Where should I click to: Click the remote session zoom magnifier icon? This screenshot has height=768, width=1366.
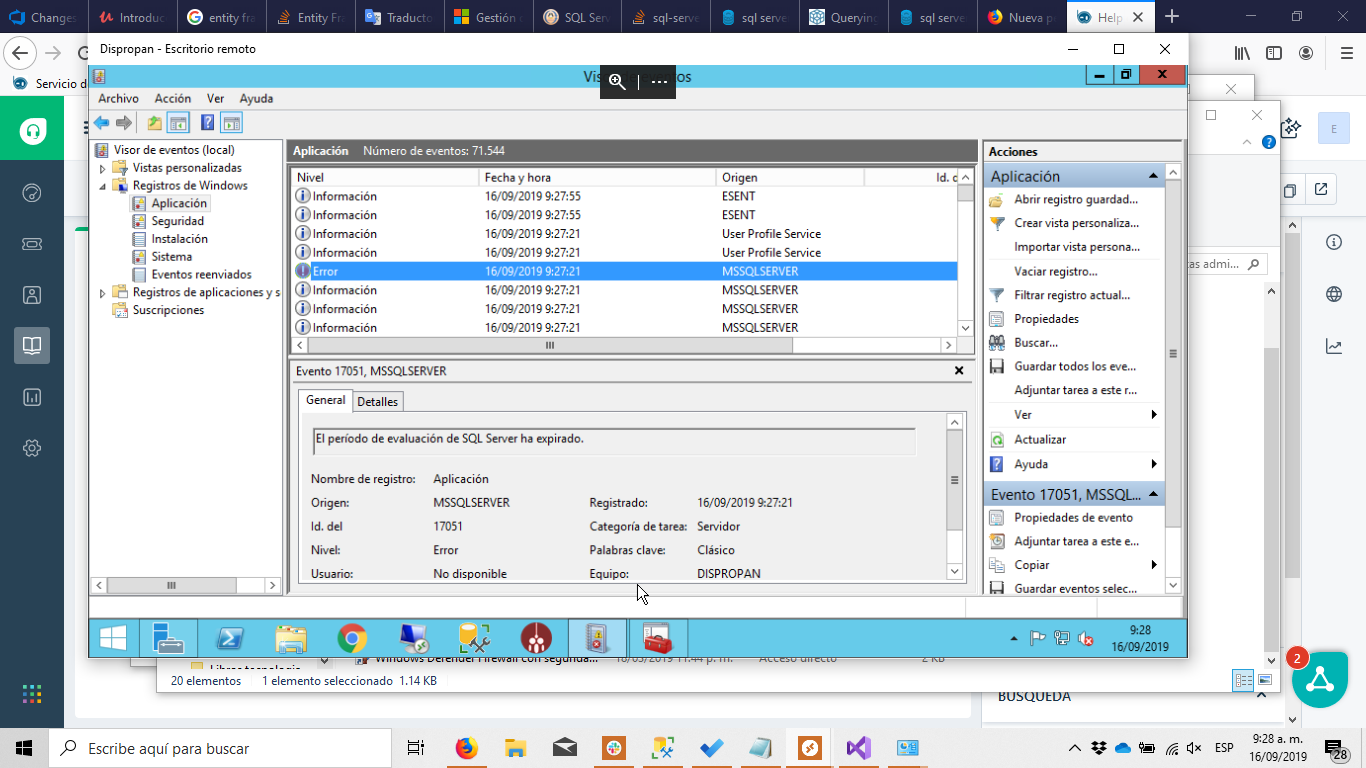tap(618, 82)
